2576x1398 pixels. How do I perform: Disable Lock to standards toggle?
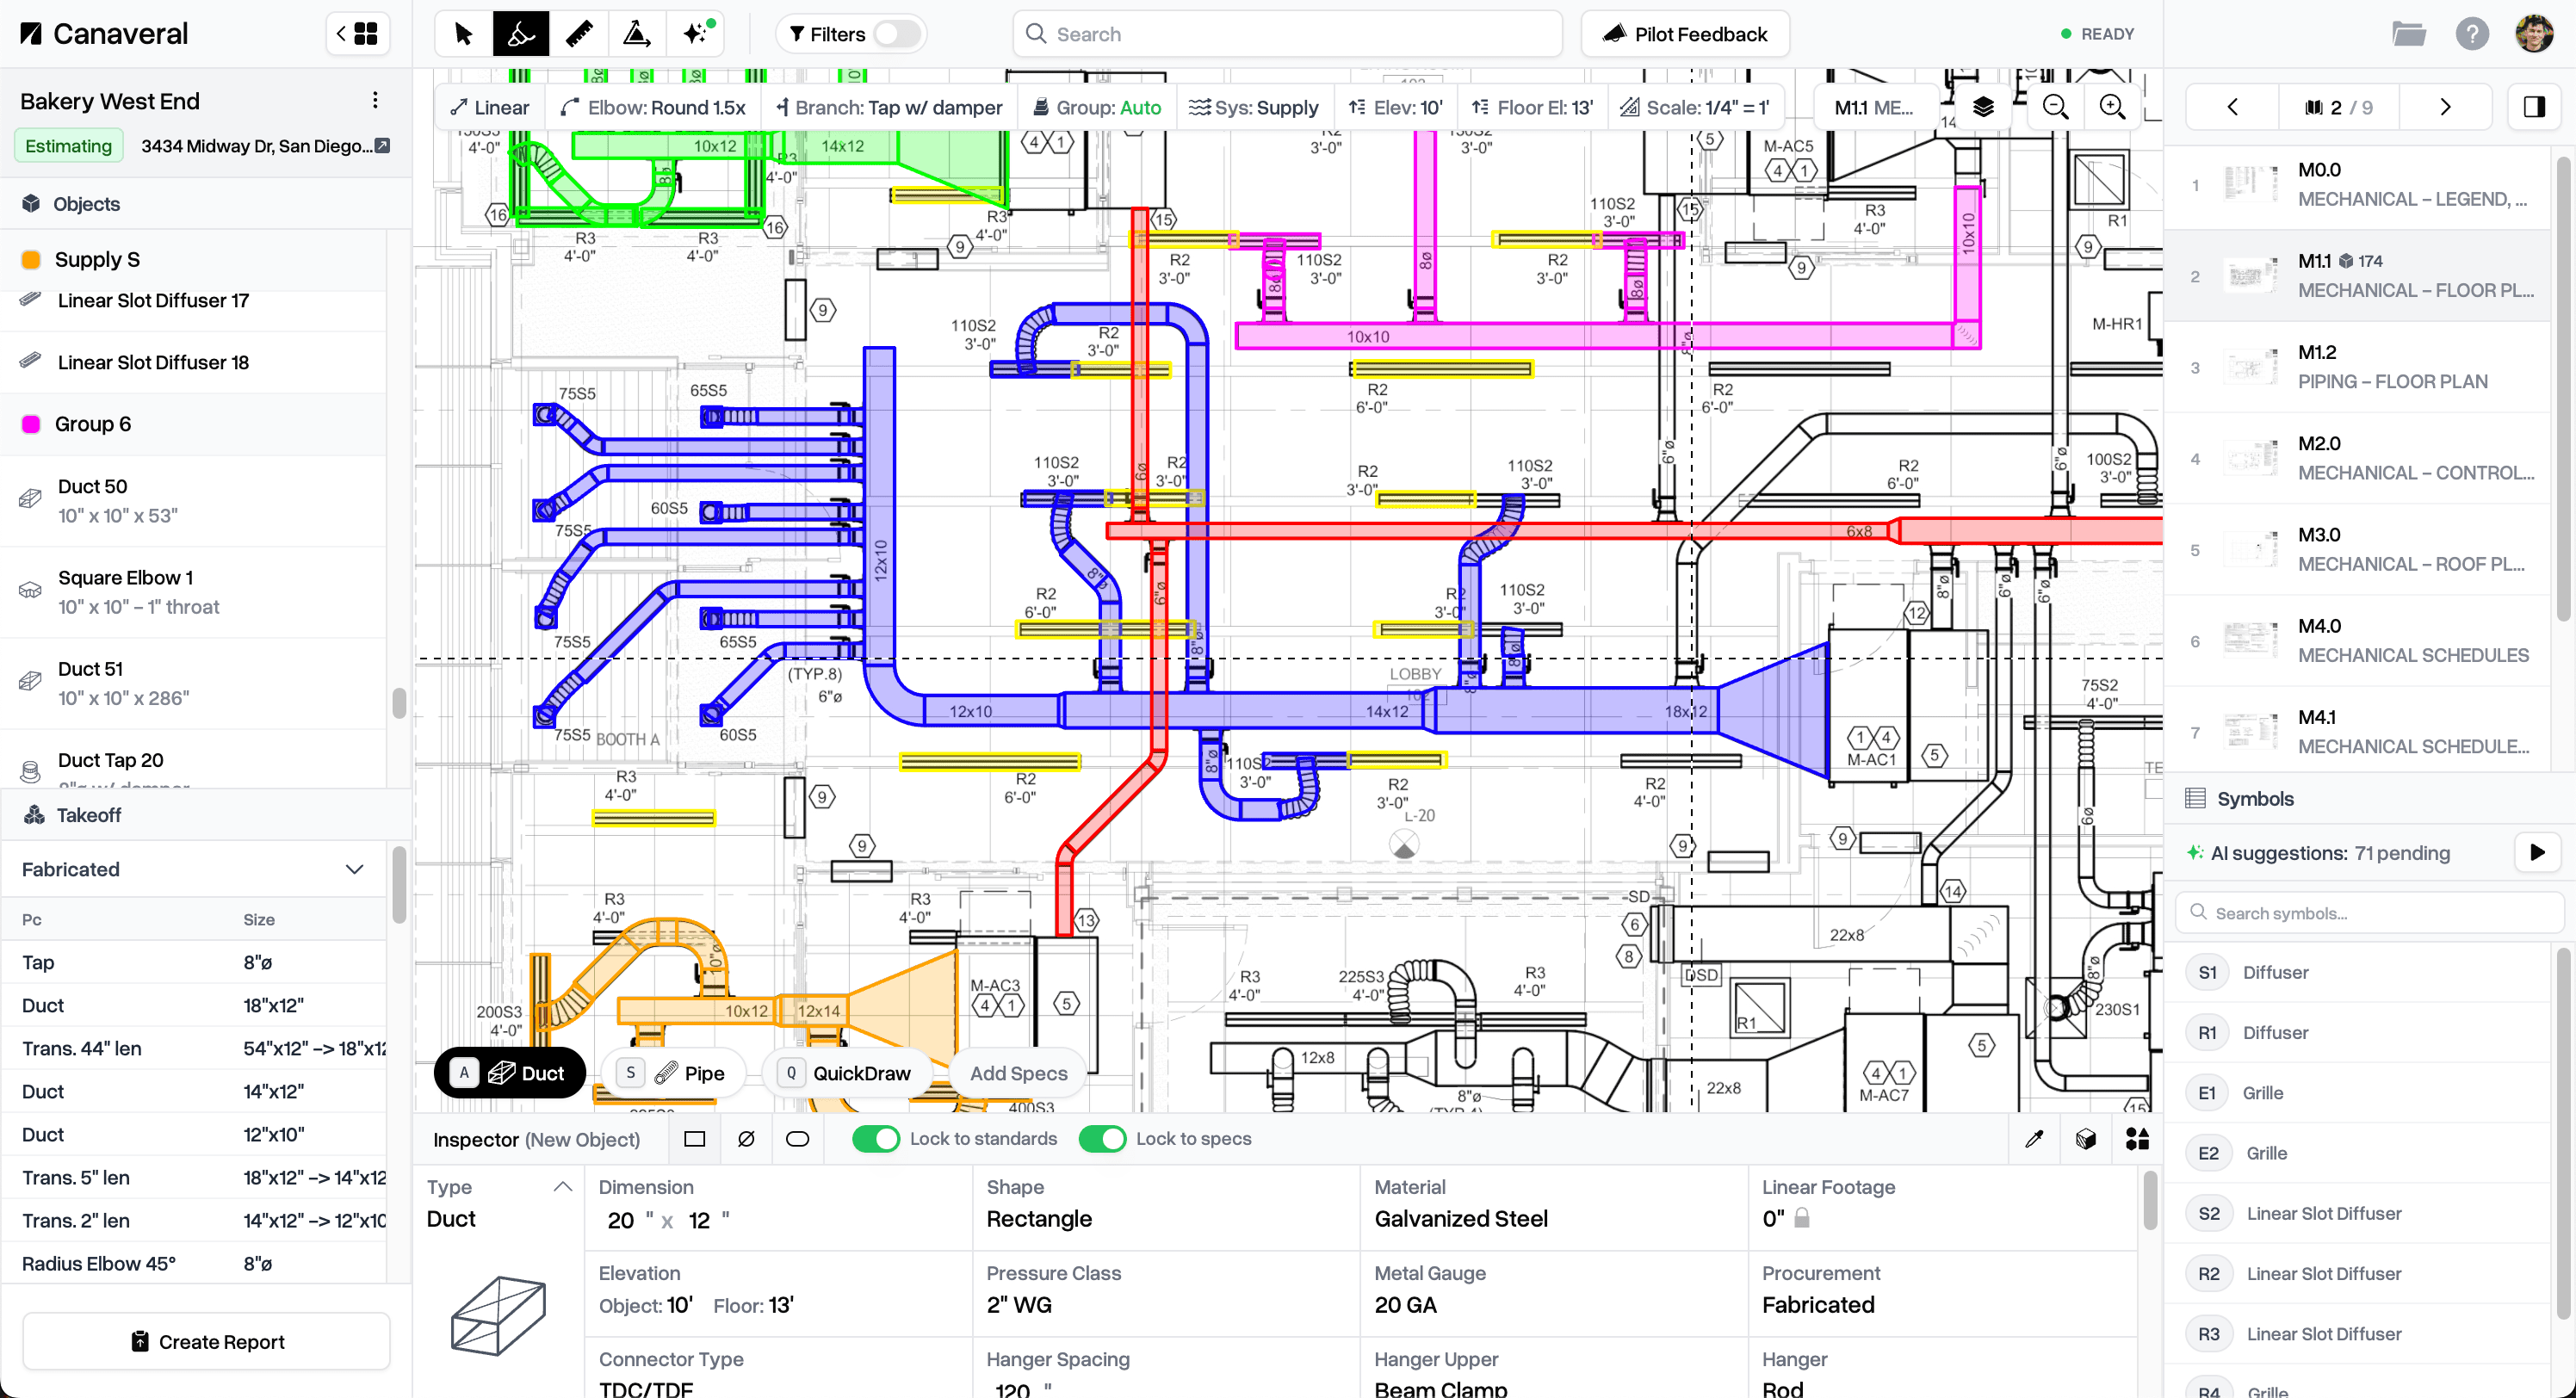[x=876, y=1139]
